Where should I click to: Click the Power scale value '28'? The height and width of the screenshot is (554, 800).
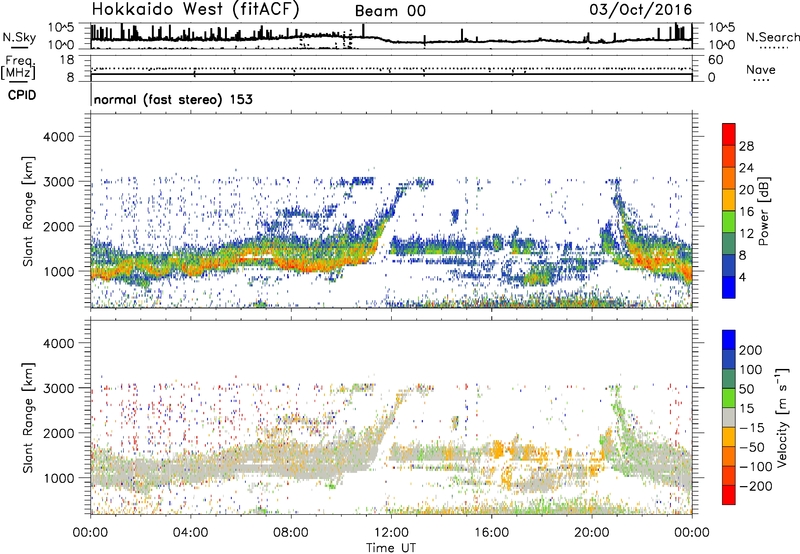coord(746,146)
